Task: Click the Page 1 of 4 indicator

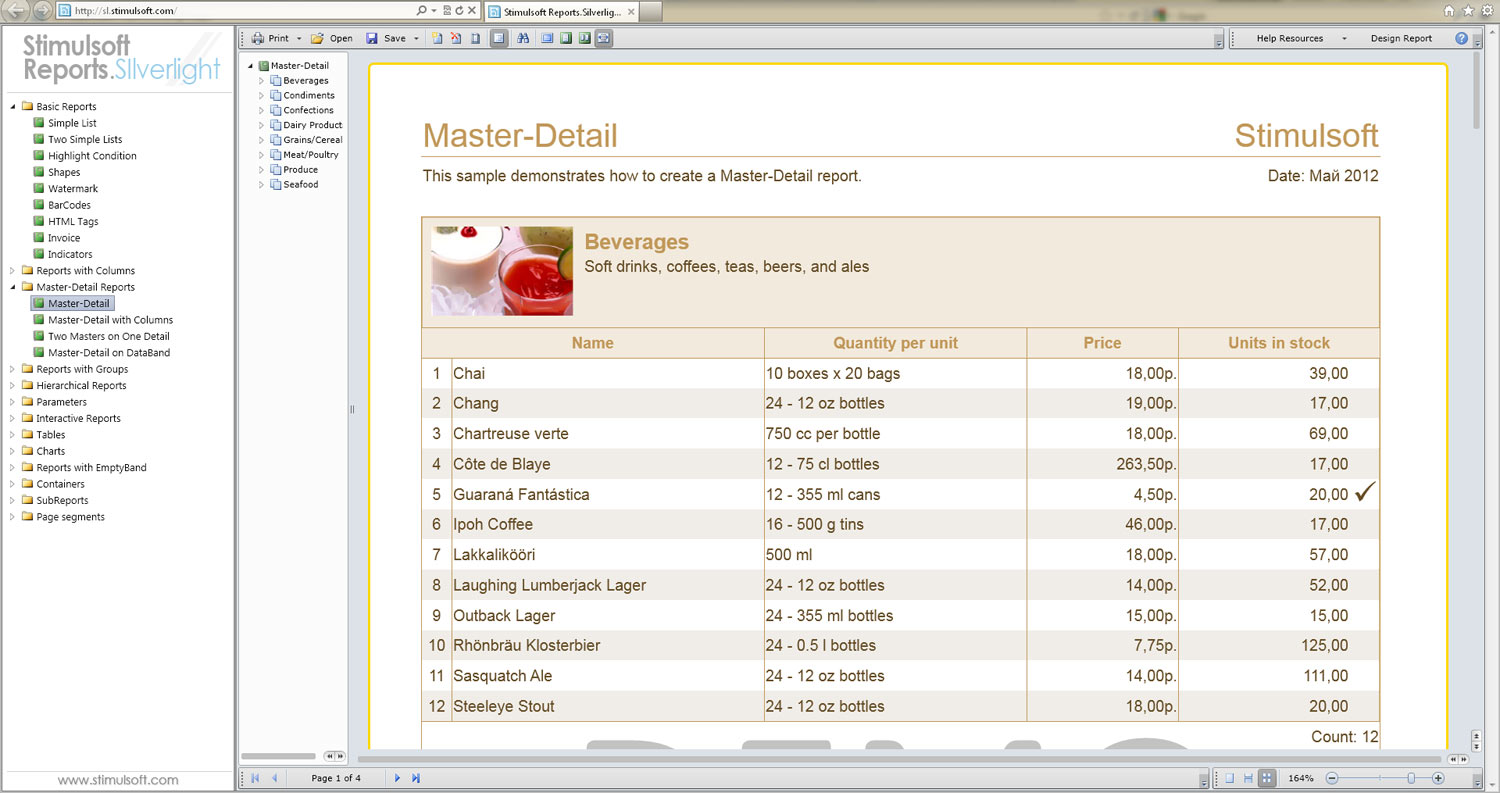Action: (x=336, y=778)
